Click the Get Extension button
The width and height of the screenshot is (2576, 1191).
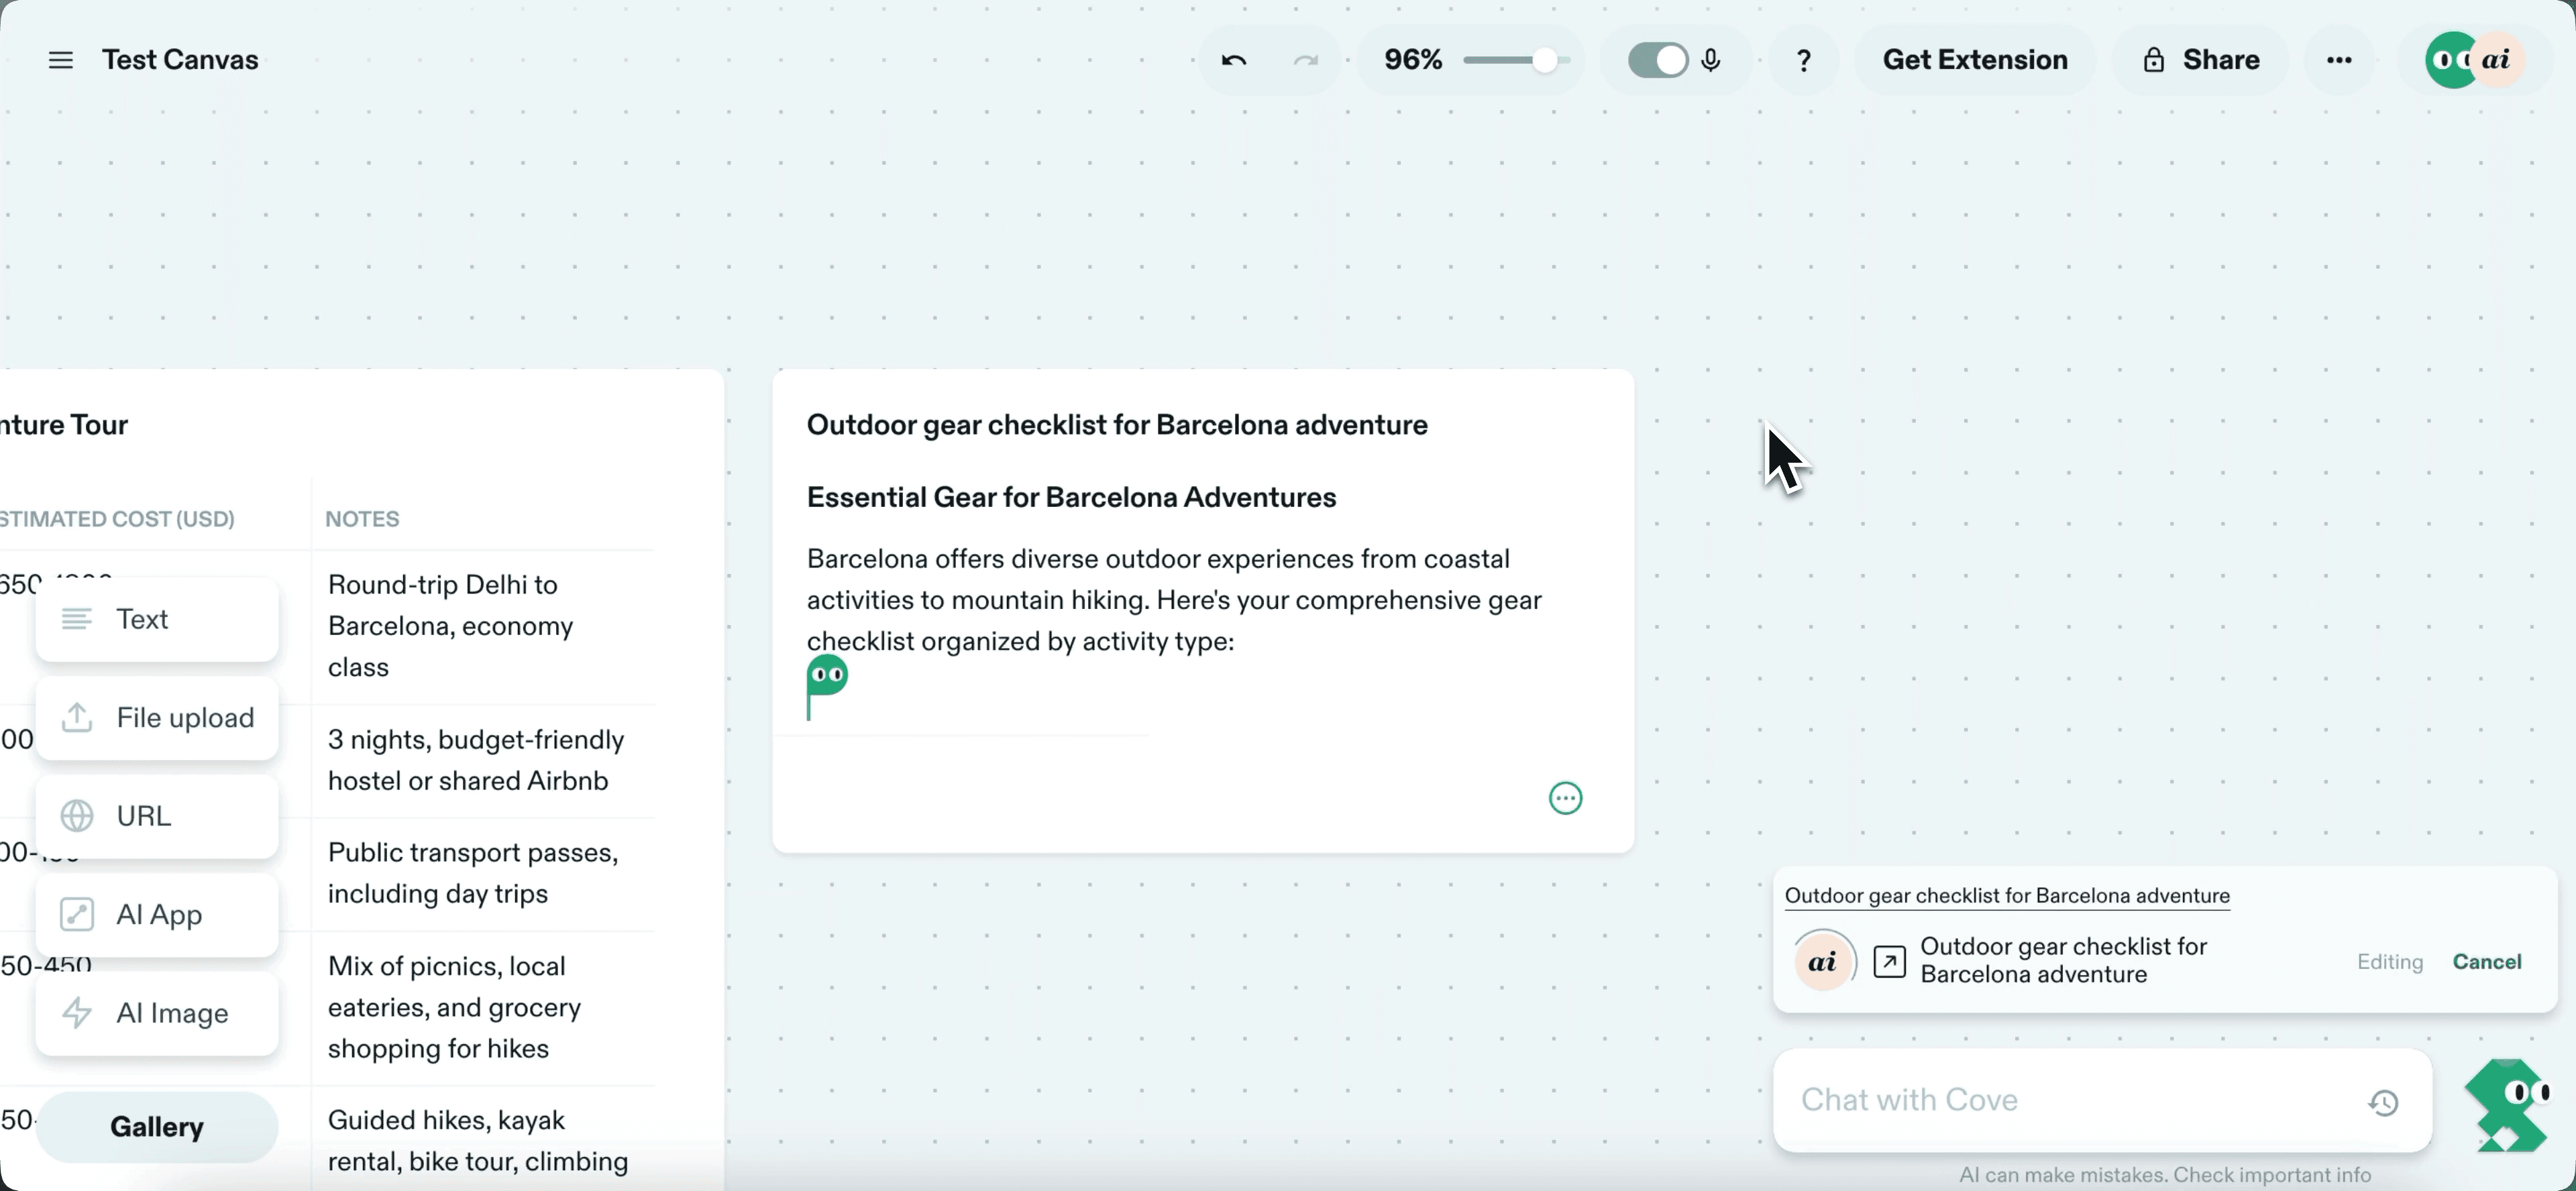tap(1973, 59)
